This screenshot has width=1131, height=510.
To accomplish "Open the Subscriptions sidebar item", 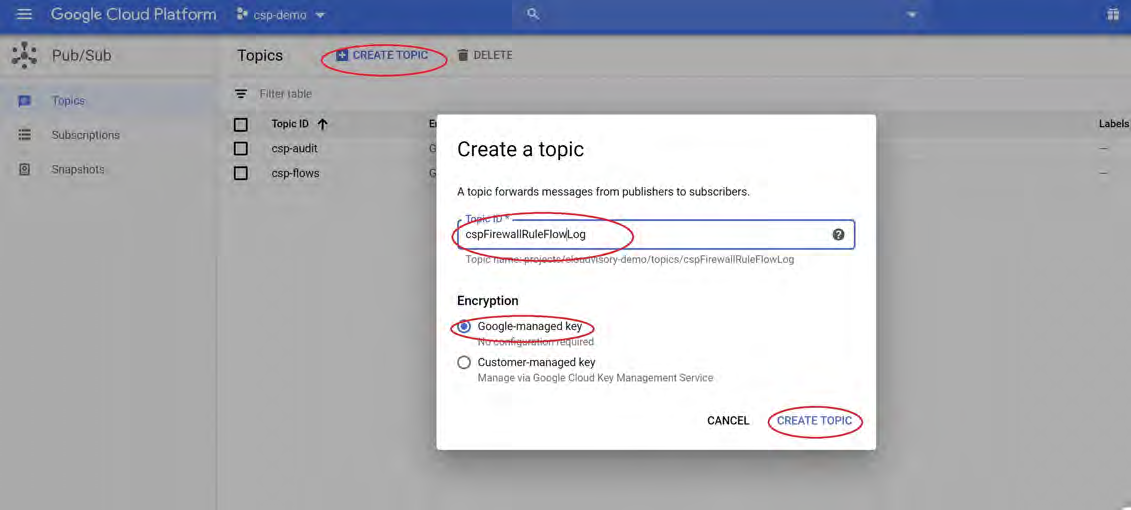I will 108,135.
